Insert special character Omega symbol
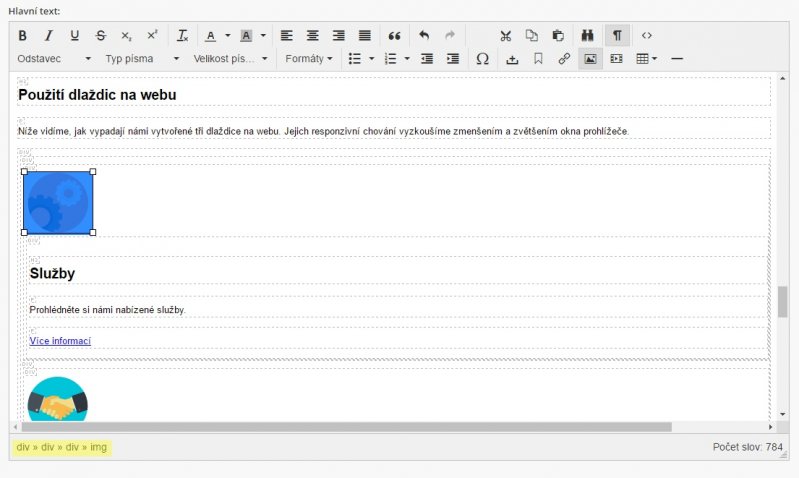This screenshot has width=799, height=478. coord(482,59)
